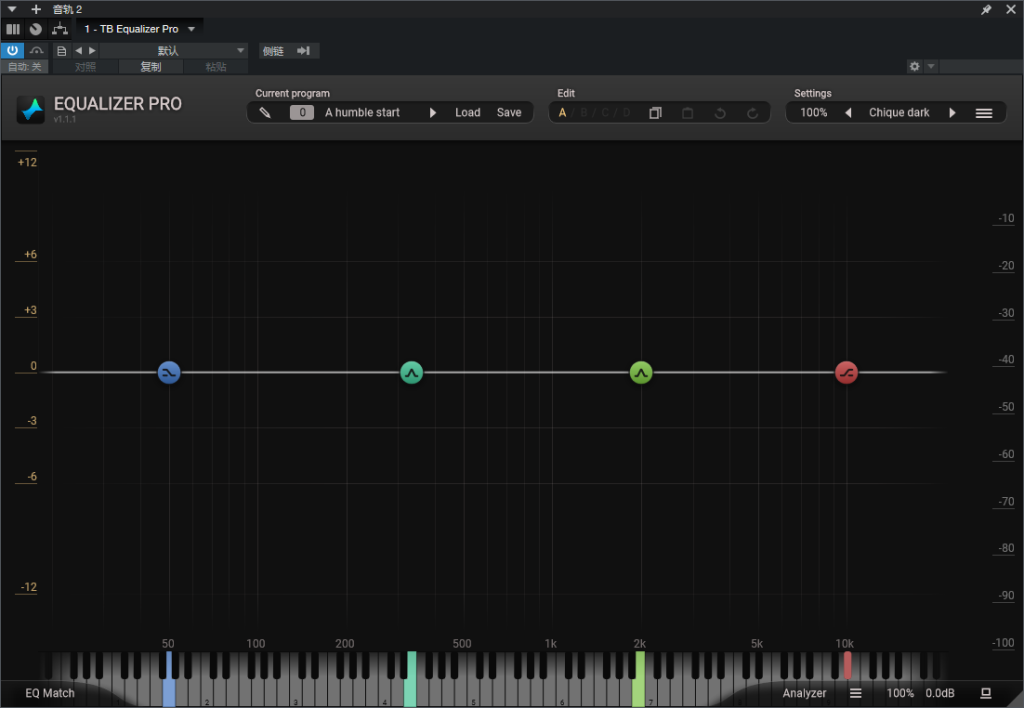This screenshot has width=1024, height=708.
Task: Go to previous host preset arrow
Action: [x=78, y=50]
